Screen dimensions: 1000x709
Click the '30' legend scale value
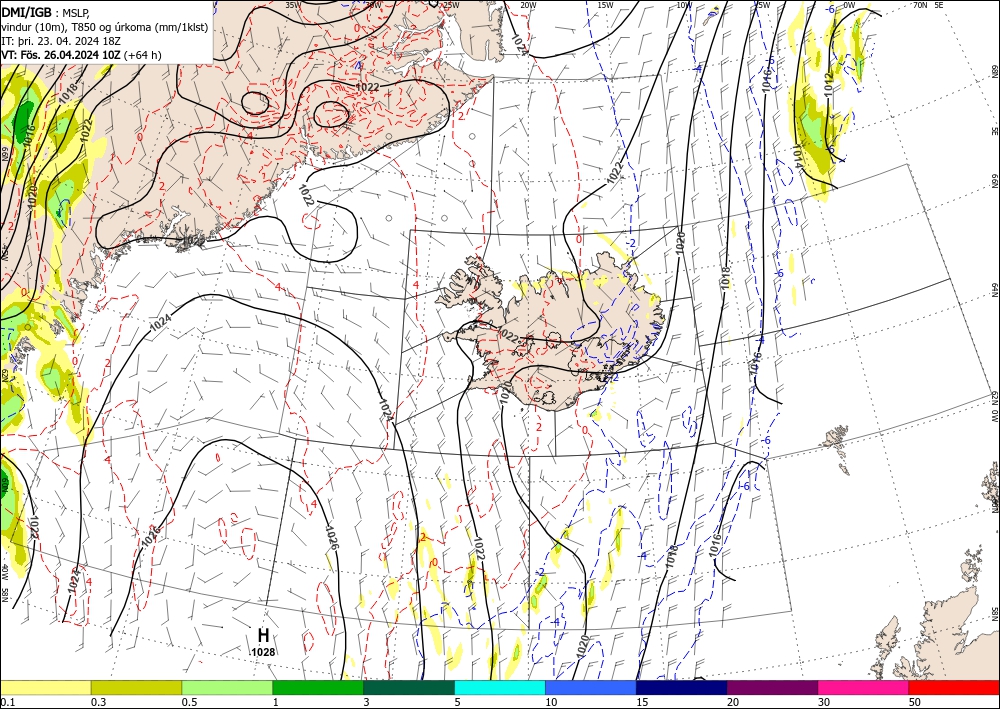tap(824, 702)
